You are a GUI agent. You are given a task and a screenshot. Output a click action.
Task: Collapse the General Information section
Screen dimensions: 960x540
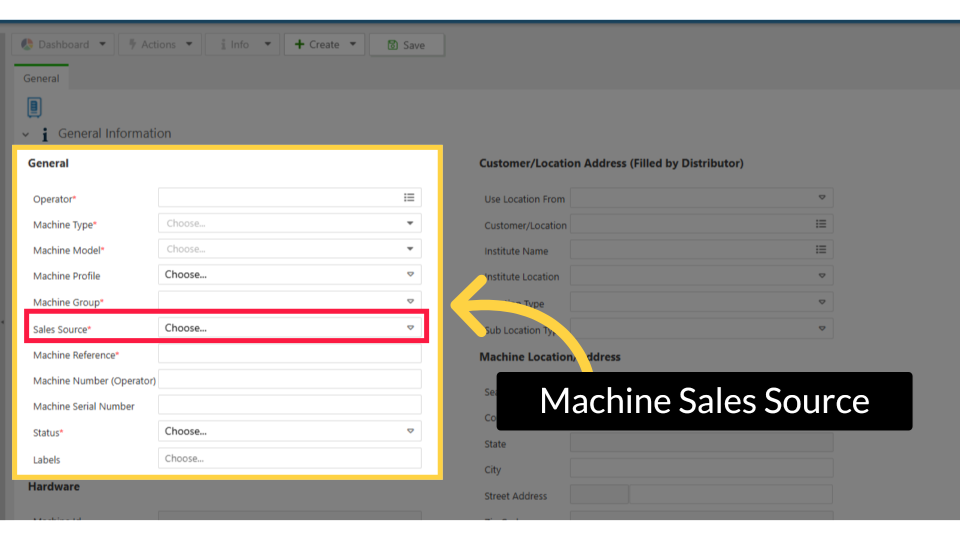(26, 134)
